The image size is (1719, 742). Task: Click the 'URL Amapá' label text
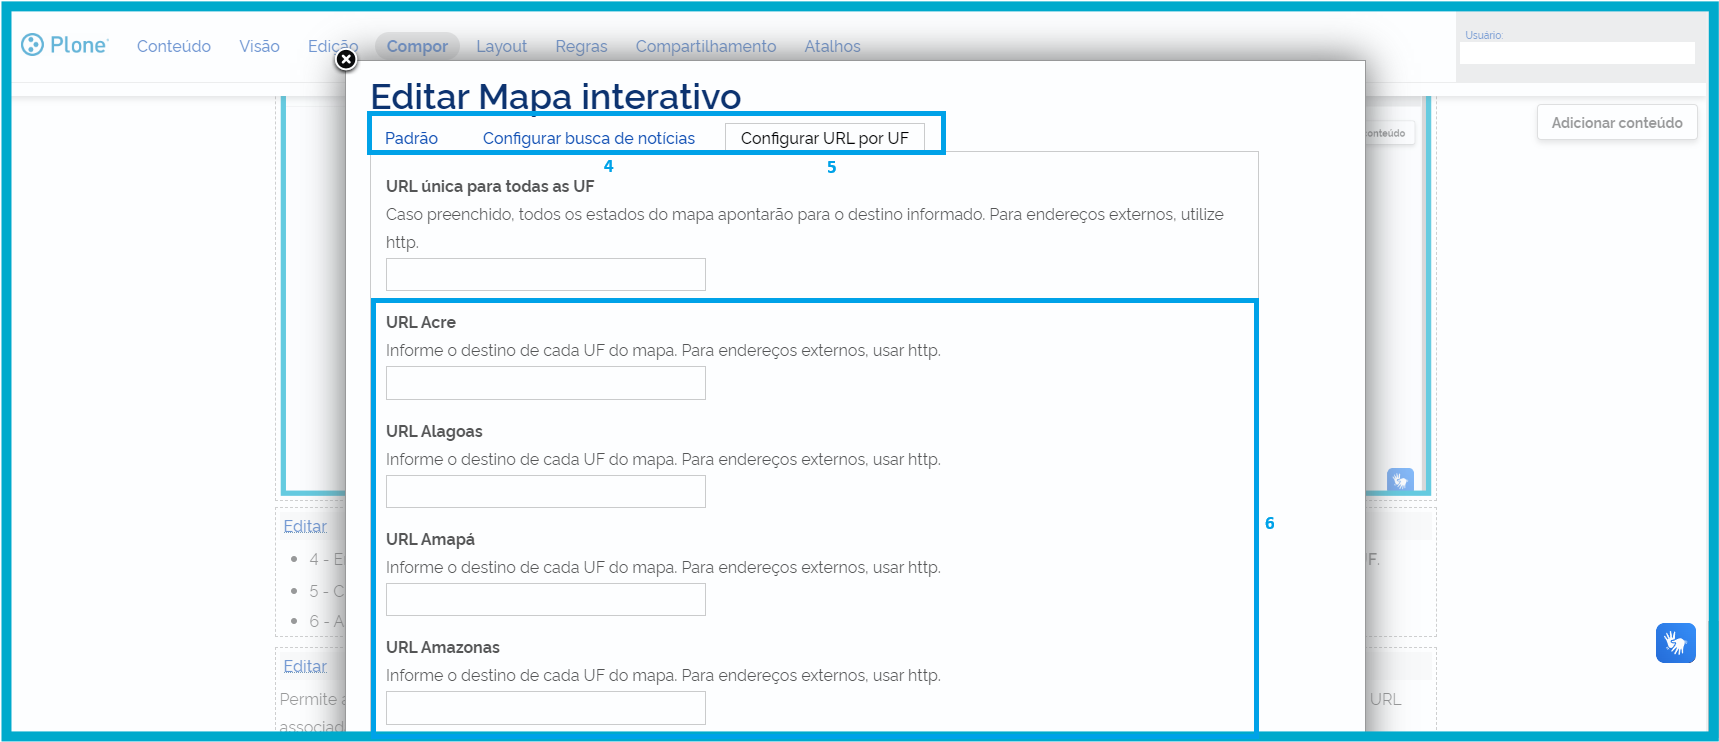click(x=430, y=539)
